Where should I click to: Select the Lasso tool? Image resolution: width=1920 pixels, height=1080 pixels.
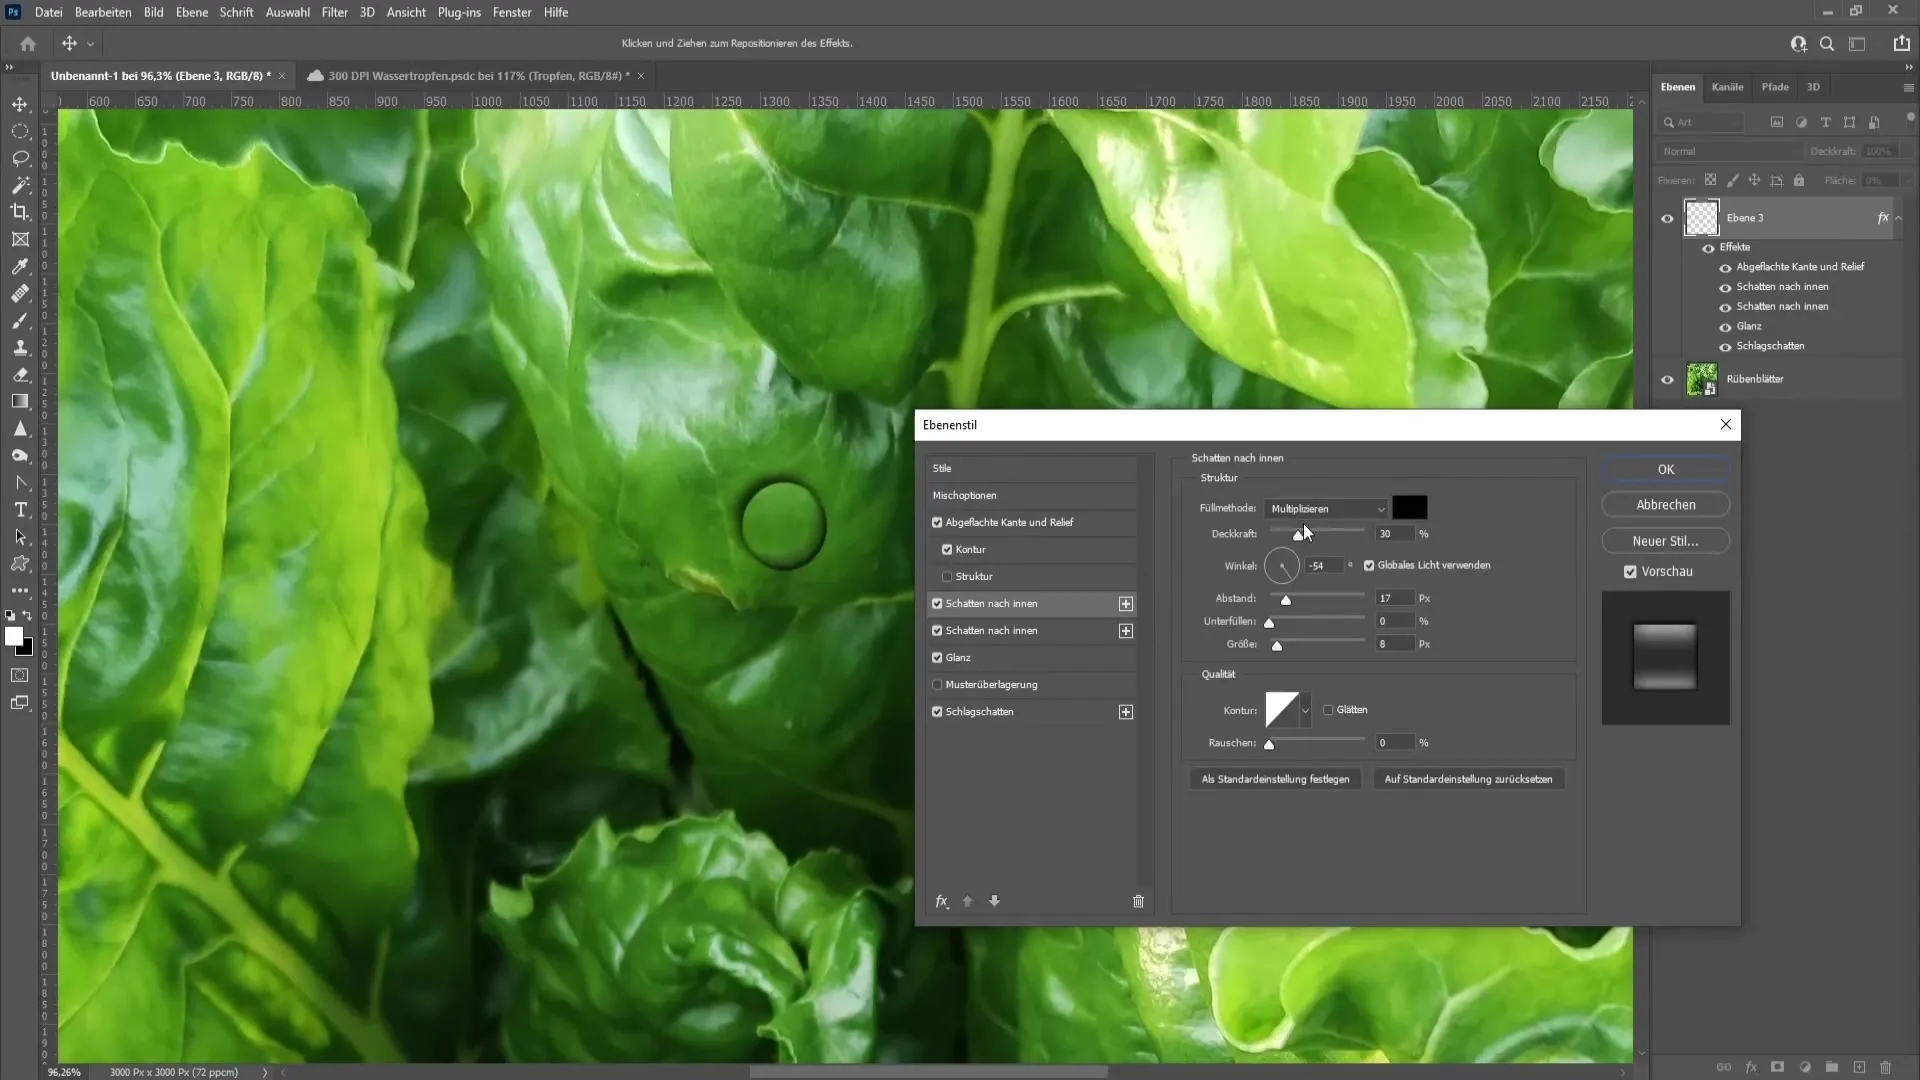[x=20, y=158]
